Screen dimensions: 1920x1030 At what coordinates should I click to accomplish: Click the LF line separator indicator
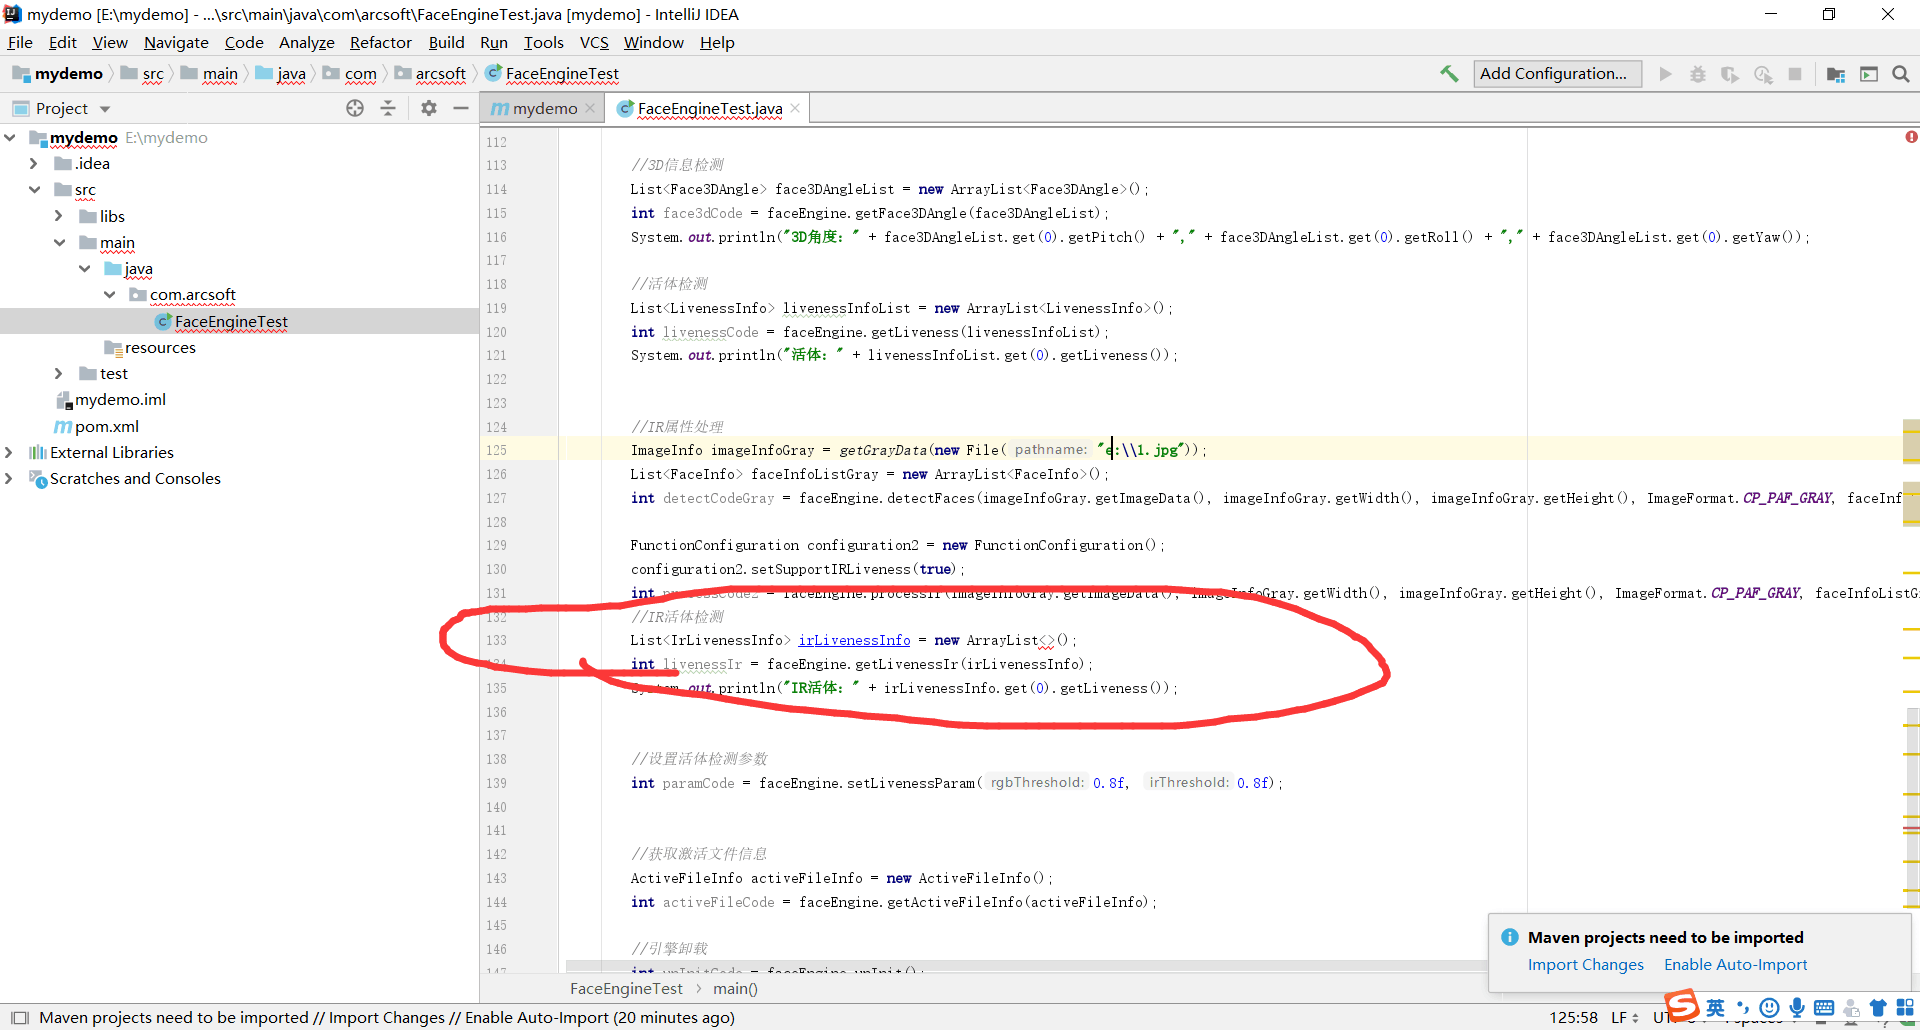coord(1620,1017)
